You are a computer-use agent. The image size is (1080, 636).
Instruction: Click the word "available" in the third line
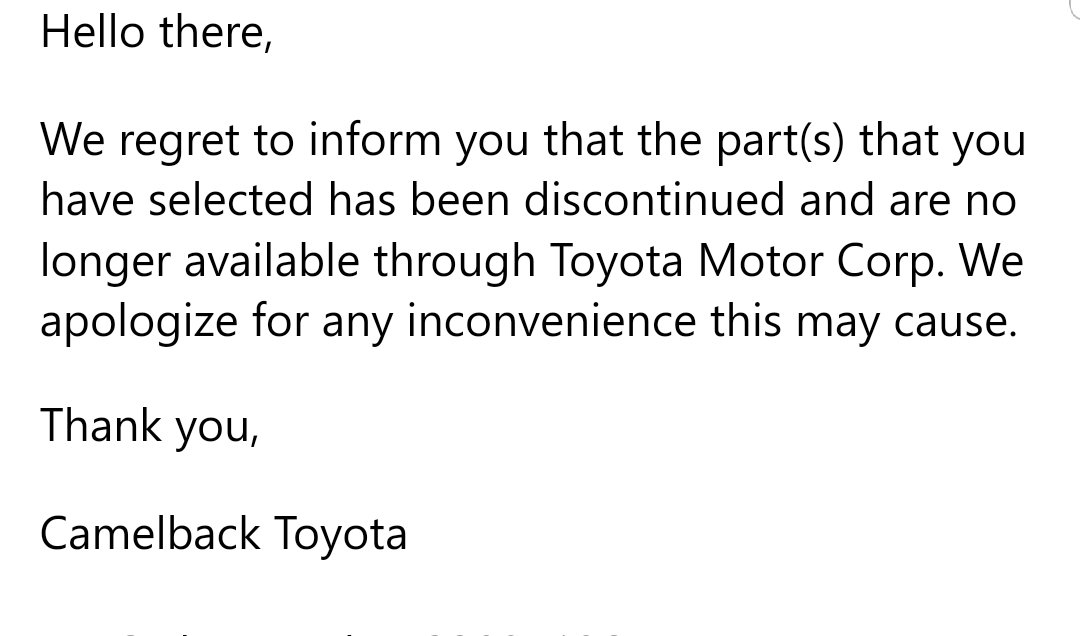coord(271,262)
